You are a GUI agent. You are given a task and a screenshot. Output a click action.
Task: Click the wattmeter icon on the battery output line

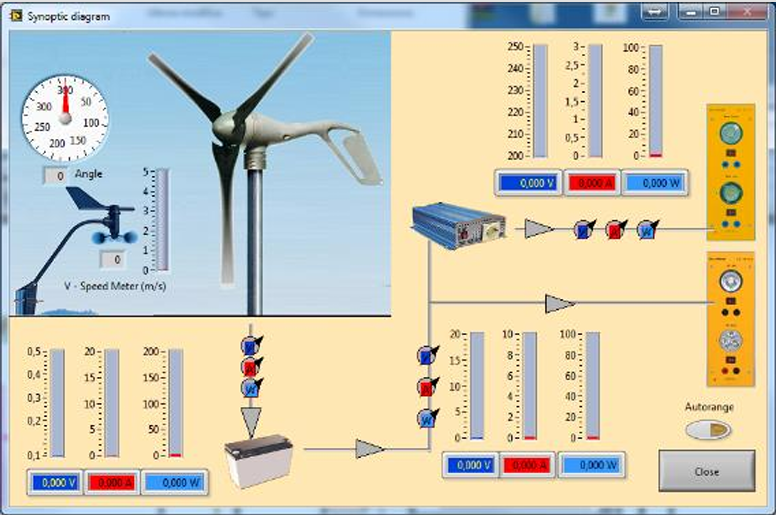[x=427, y=419]
